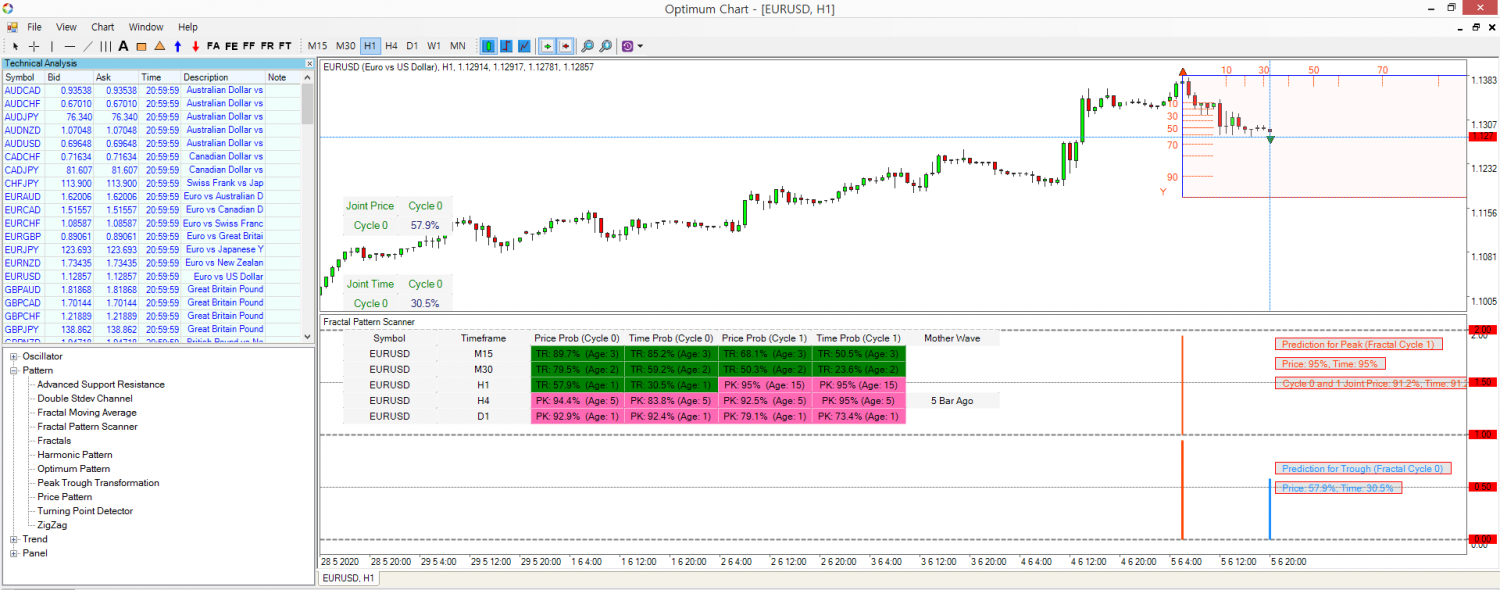1500x590 pixels.
Task: Enable the H4 timeframe
Action: [390, 45]
